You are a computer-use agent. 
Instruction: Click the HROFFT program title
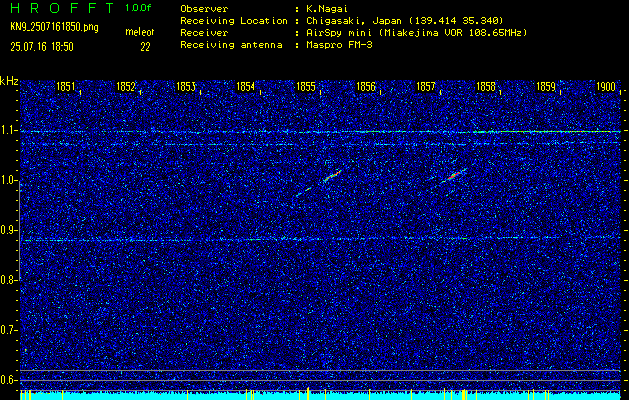62,8
